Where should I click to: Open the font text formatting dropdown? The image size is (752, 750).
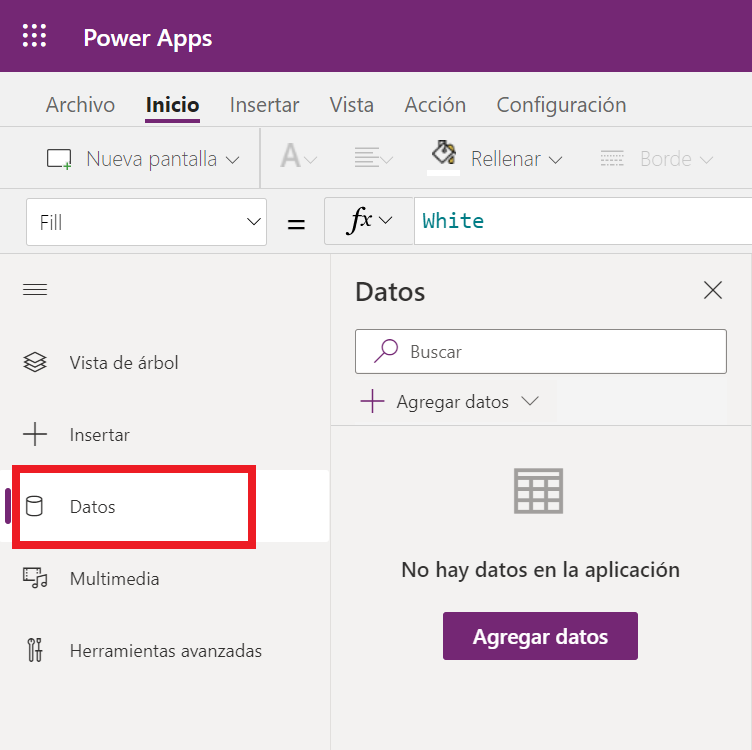tap(298, 157)
